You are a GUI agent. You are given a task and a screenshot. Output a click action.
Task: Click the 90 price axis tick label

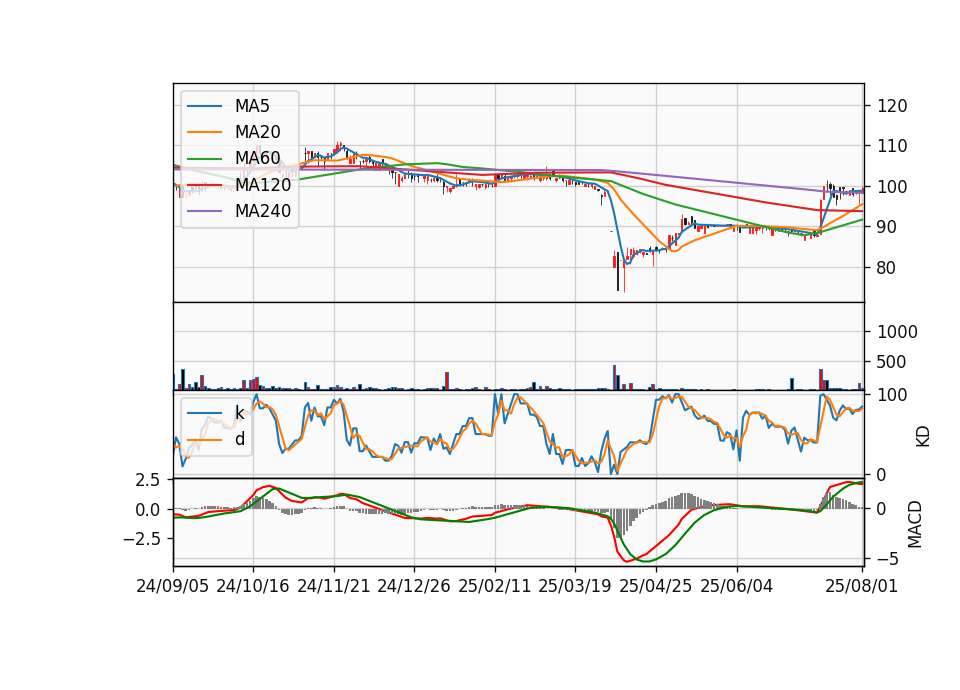click(x=887, y=227)
